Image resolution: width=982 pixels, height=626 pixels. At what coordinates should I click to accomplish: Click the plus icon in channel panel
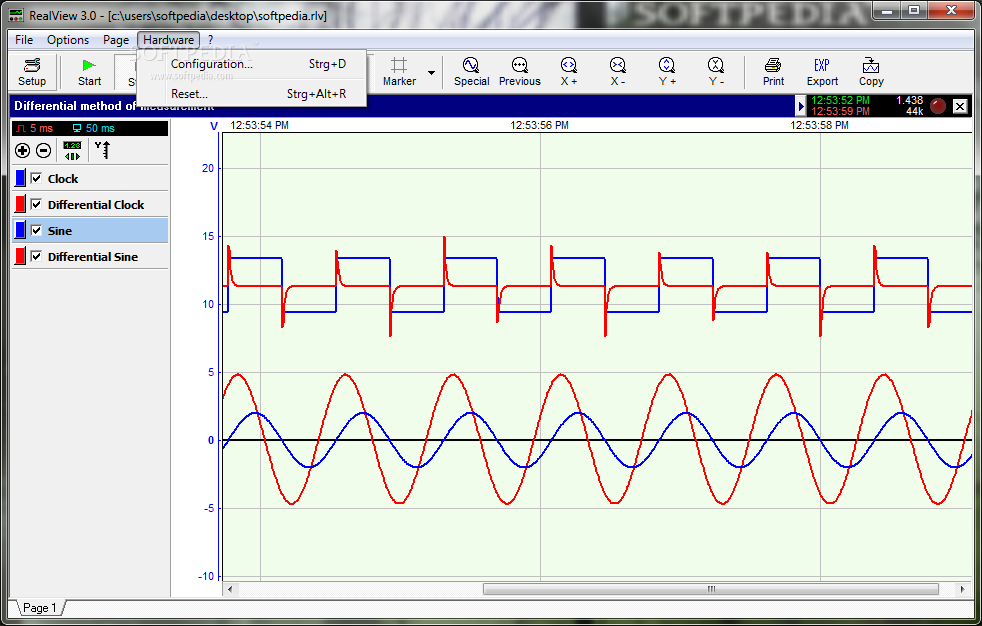[x=23, y=150]
